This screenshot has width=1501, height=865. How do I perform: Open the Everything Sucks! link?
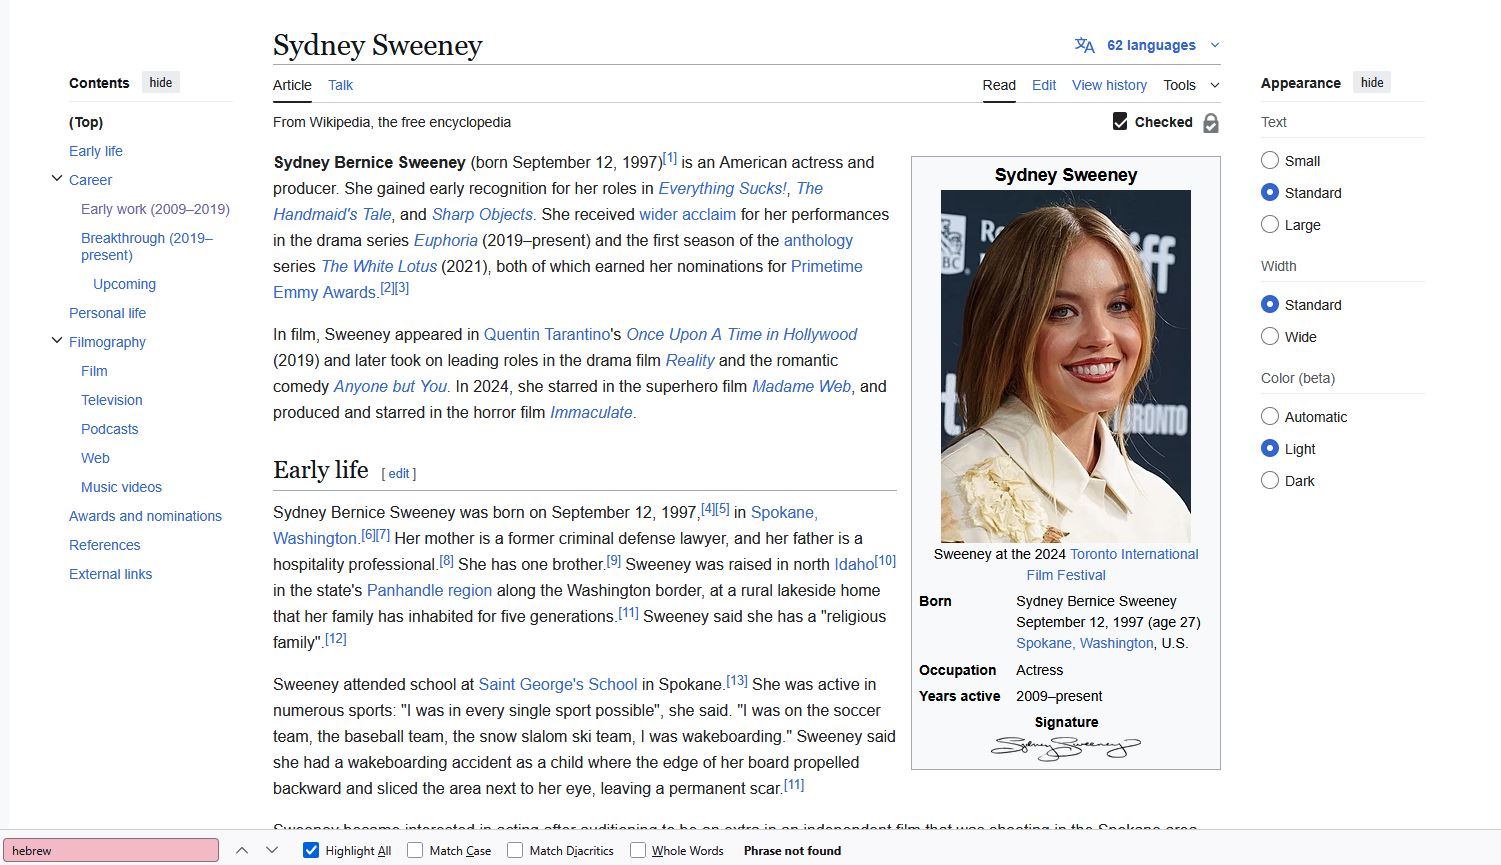723,188
